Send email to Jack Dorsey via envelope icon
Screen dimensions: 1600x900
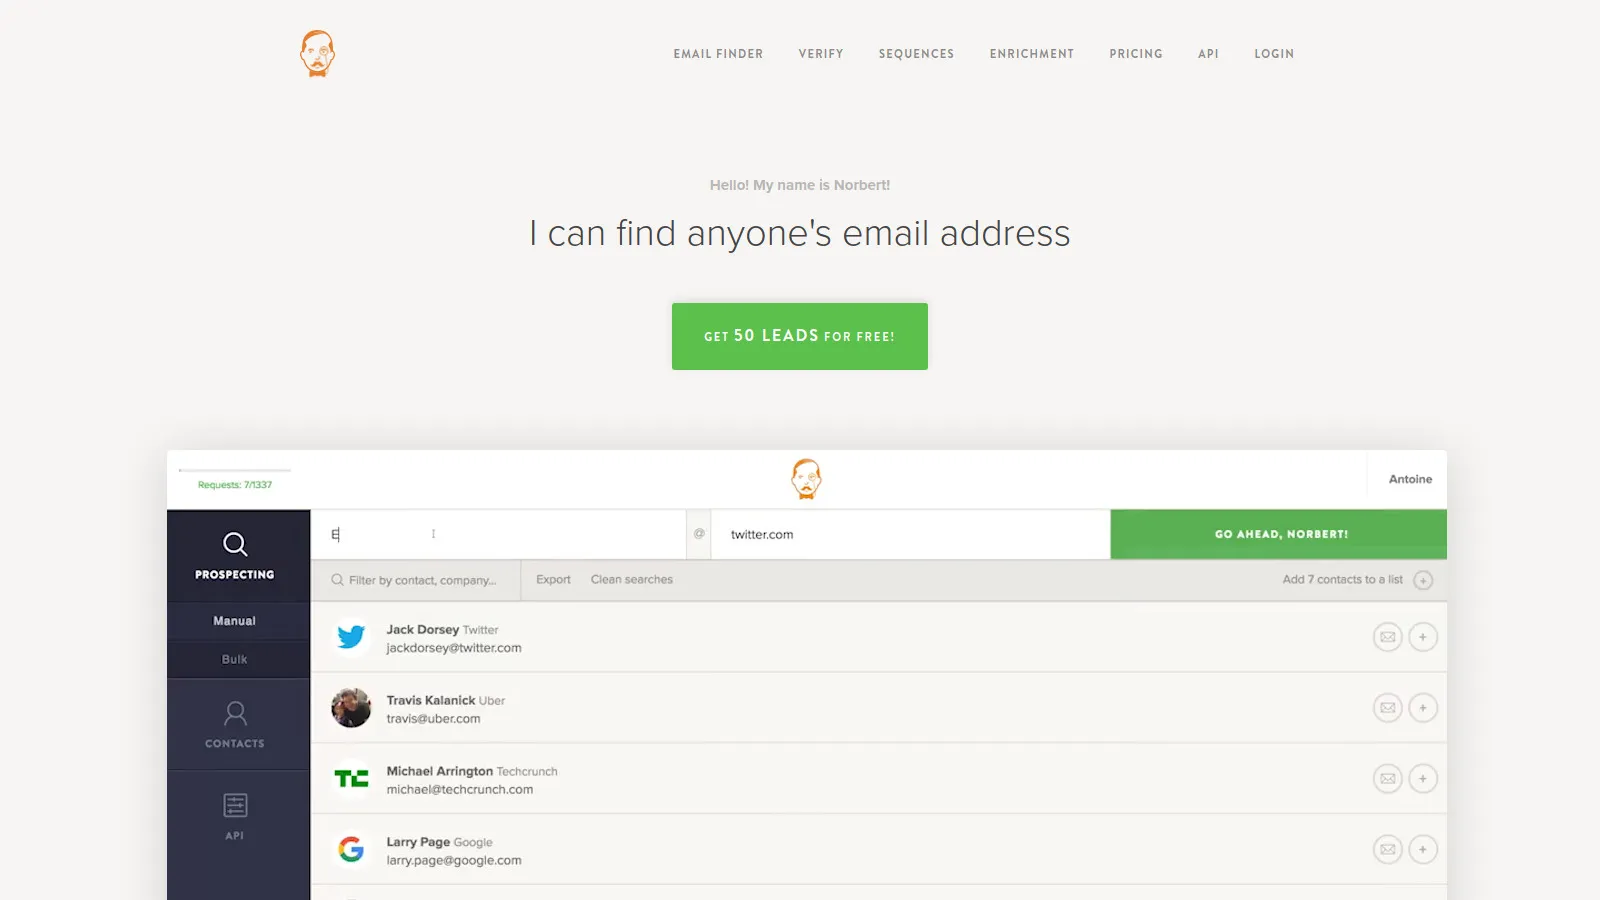pyautogui.click(x=1388, y=637)
